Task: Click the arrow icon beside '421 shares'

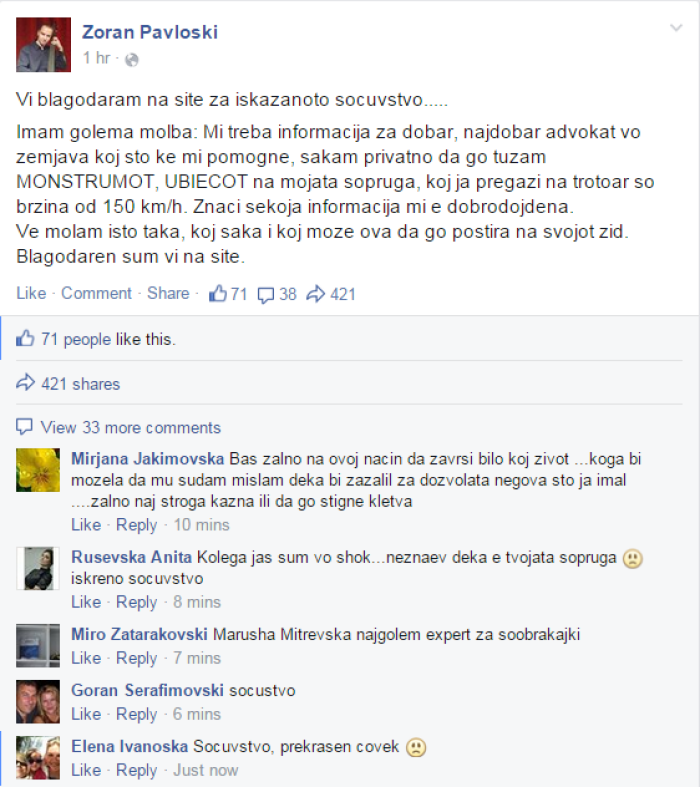Action: [25, 383]
